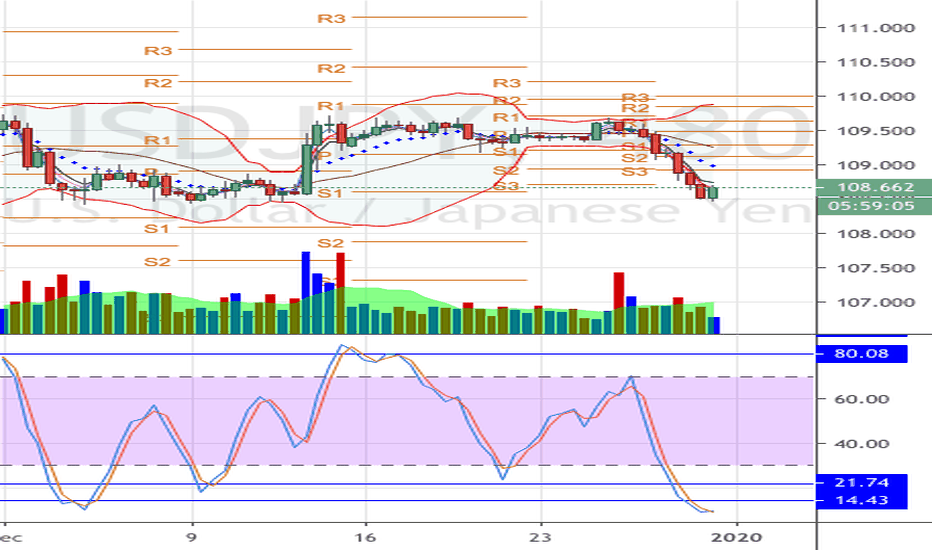Click the 107.000 price axis label

point(876,303)
